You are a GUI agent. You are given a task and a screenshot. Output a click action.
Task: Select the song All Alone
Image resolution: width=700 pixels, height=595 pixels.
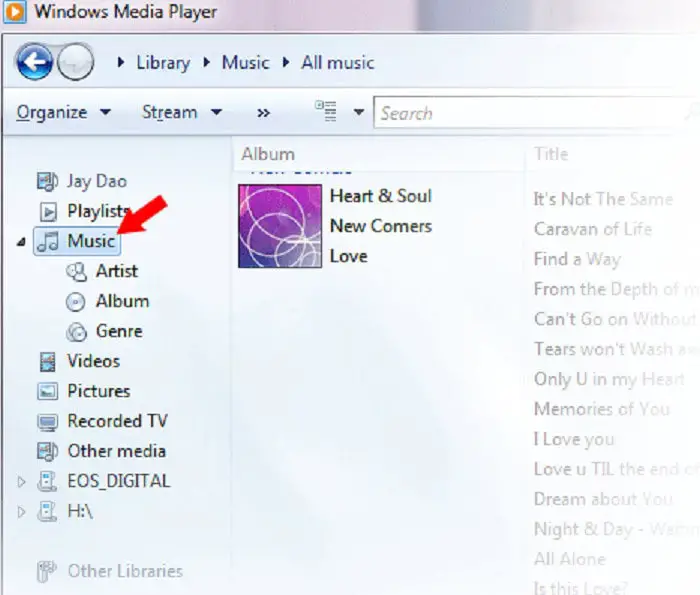coord(570,559)
